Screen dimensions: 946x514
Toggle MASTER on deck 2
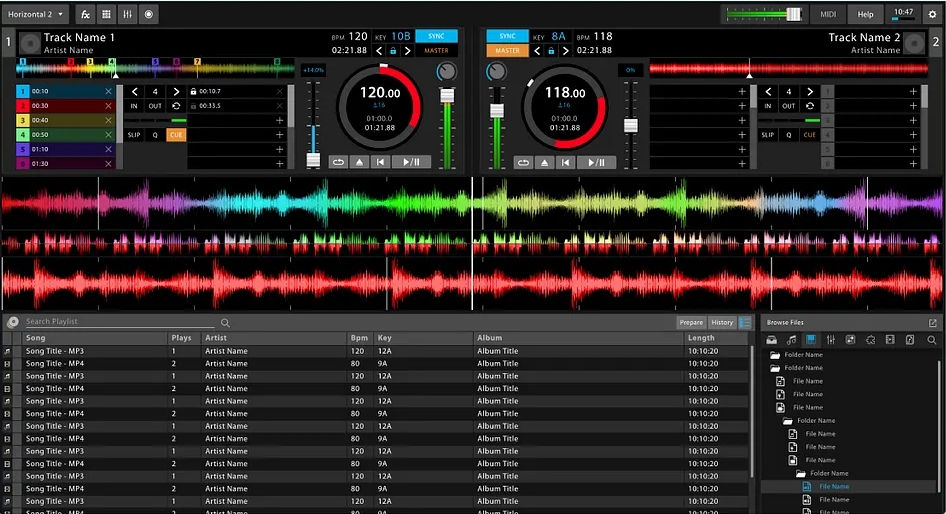(x=507, y=51)
